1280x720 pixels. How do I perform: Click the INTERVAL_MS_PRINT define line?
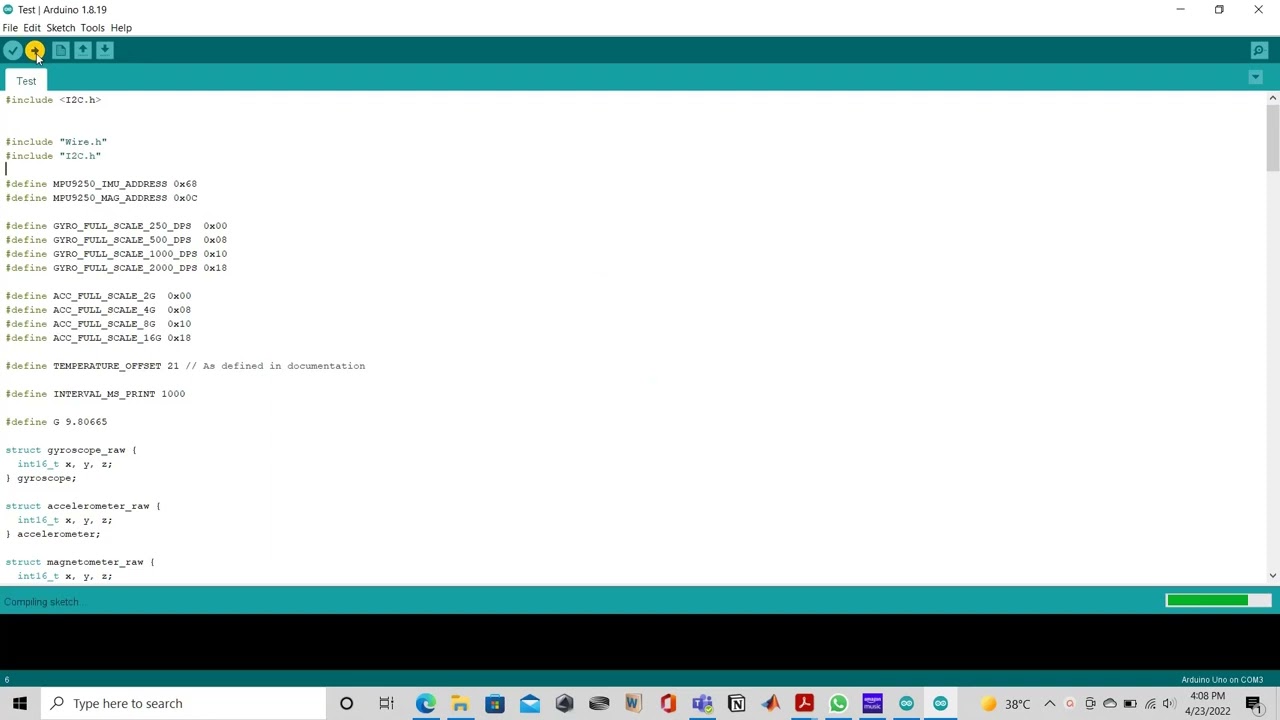click(x=95, y=394)
